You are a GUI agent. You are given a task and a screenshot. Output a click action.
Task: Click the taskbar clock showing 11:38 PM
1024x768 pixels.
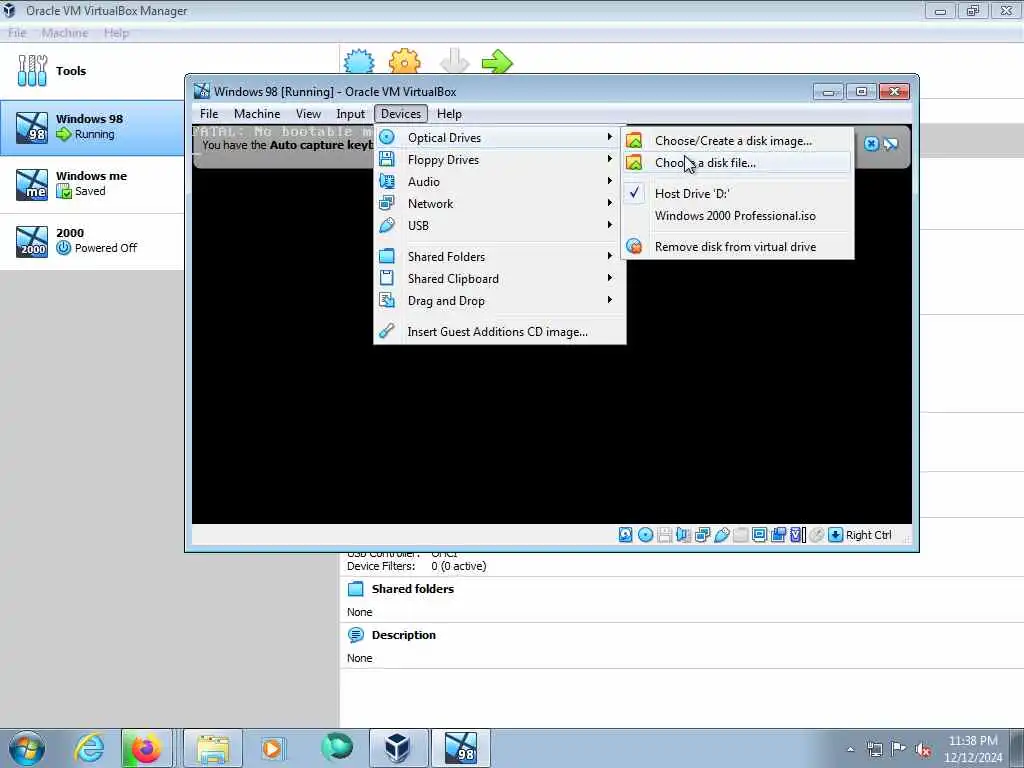point(973,749)
